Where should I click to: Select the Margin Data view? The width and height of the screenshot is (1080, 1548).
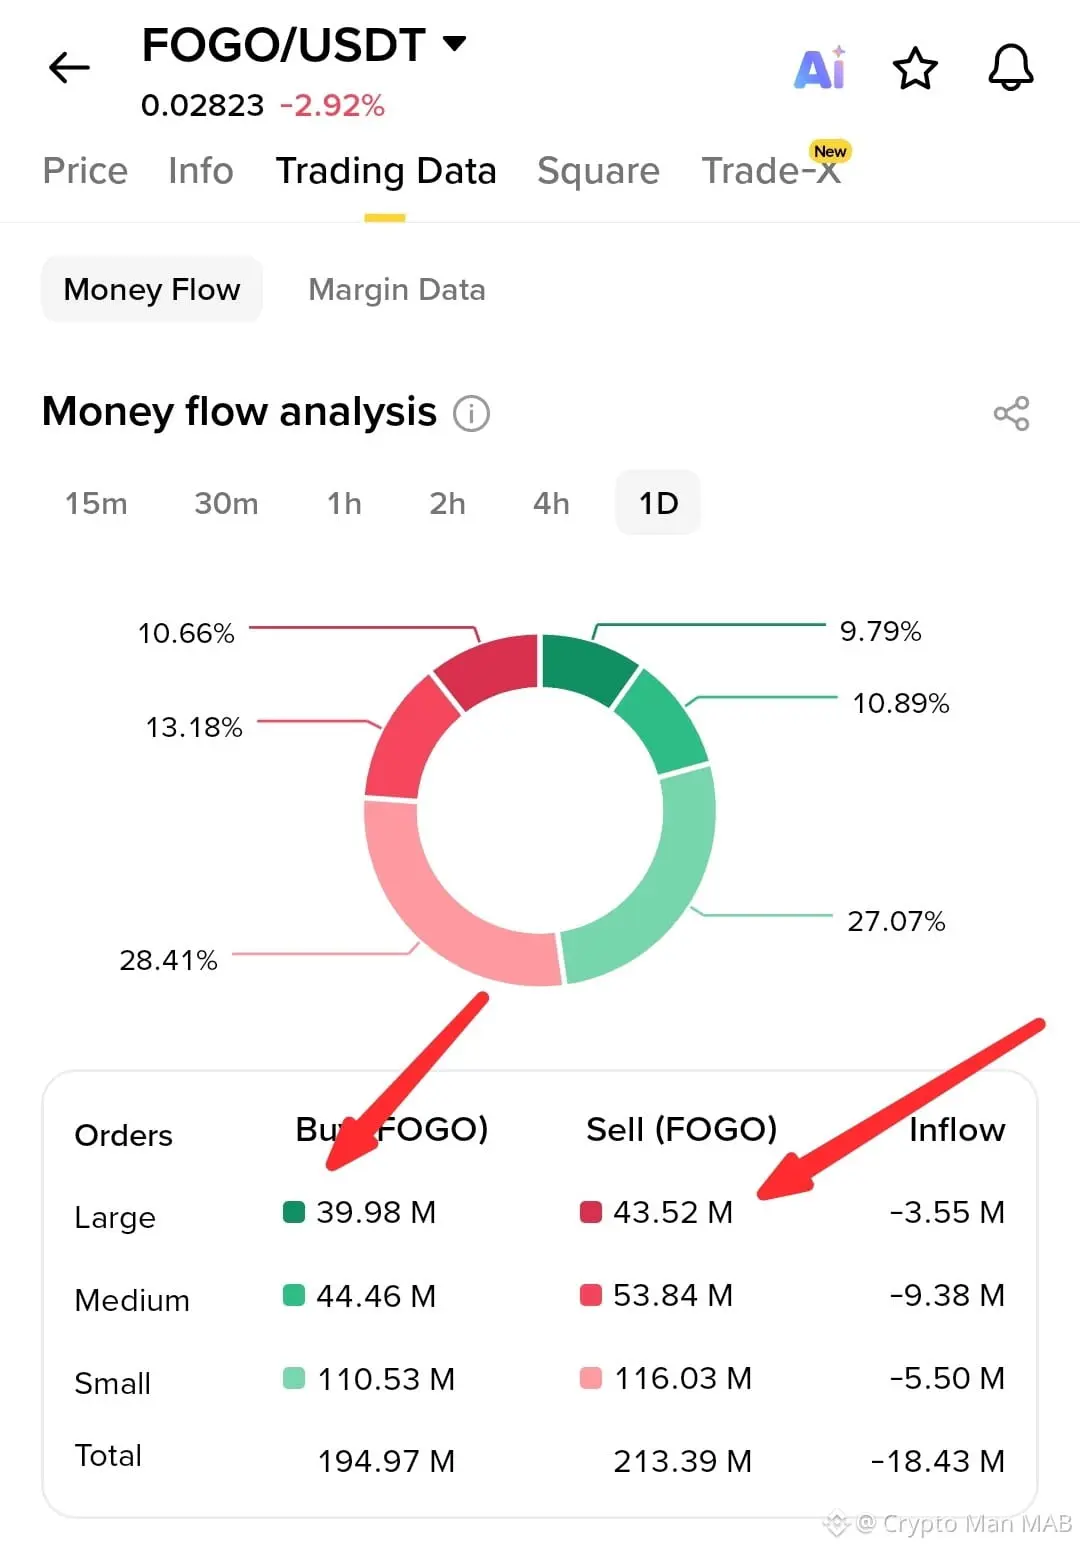(396, 290)
